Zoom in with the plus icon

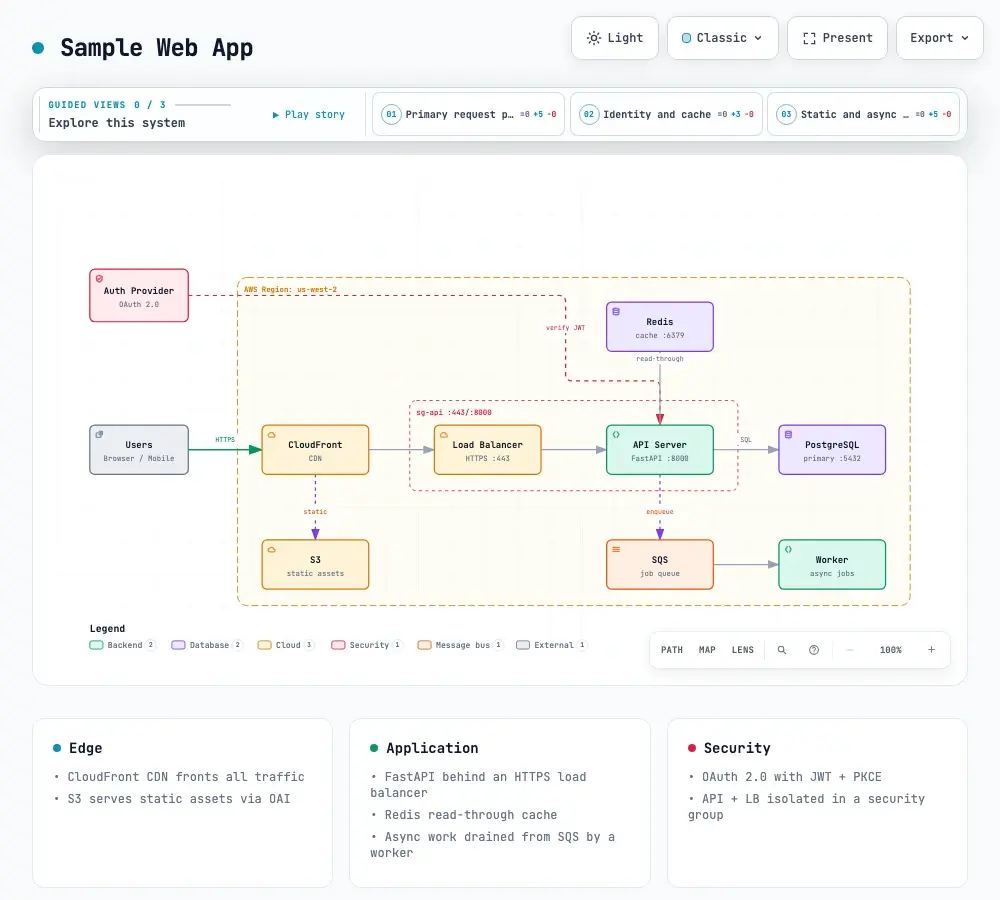931,650
